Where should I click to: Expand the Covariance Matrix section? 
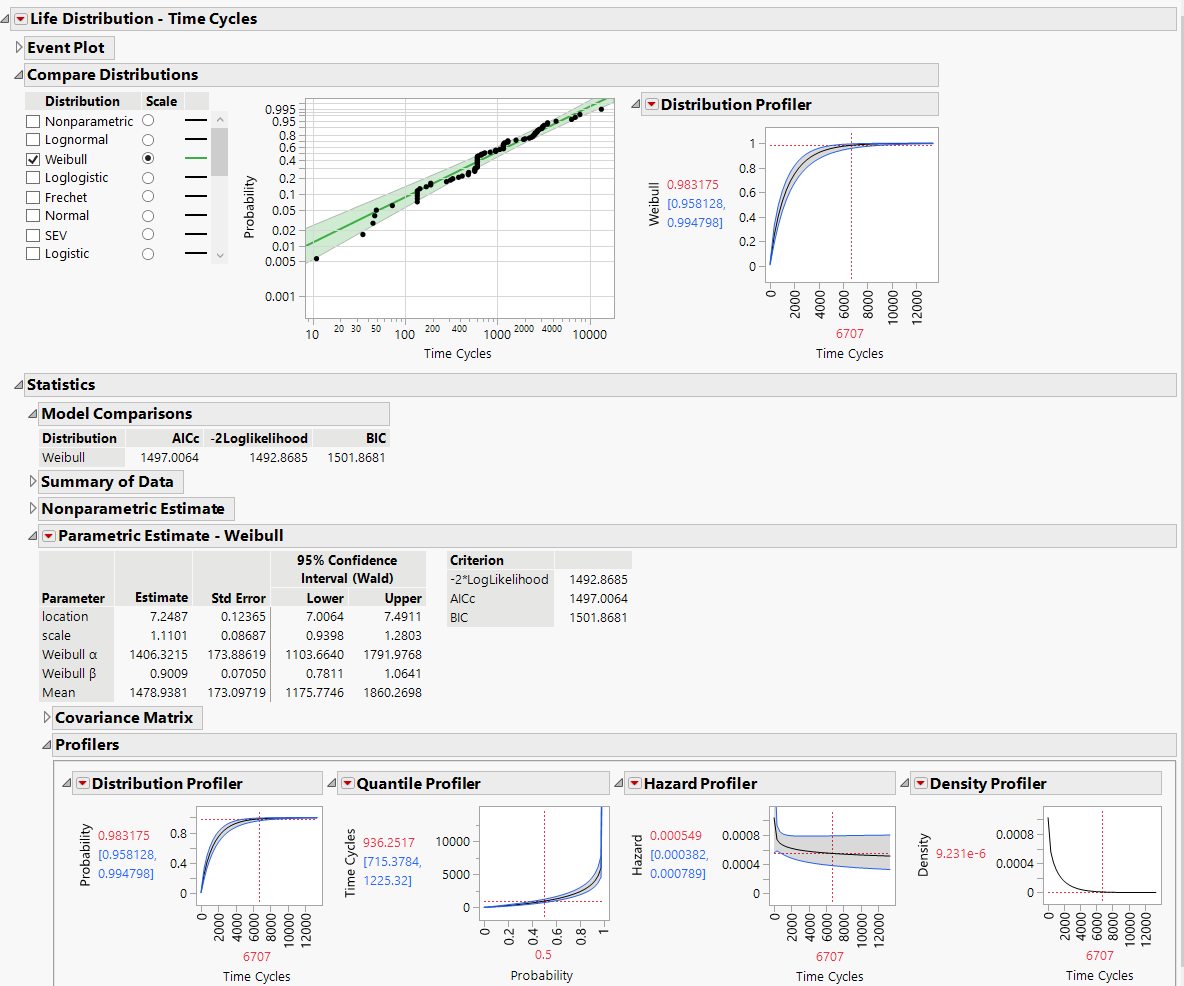click(46, 718)
